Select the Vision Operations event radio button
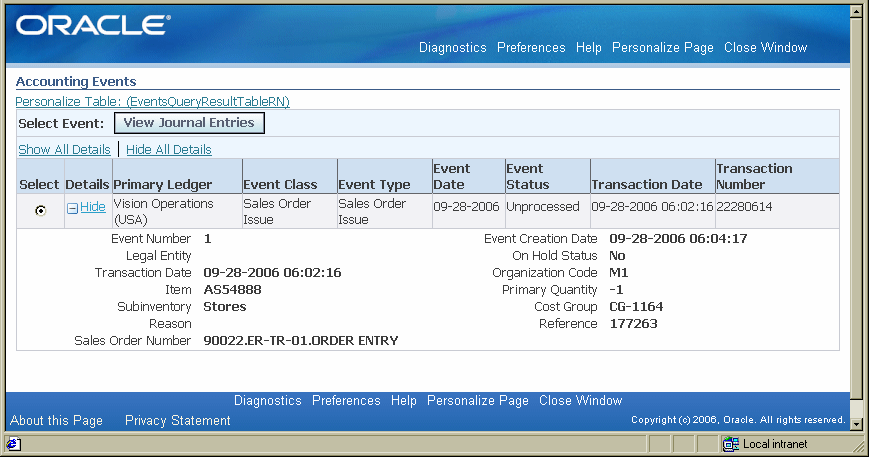This screenshot has width=869, height=457. click(x=40, y=210)
